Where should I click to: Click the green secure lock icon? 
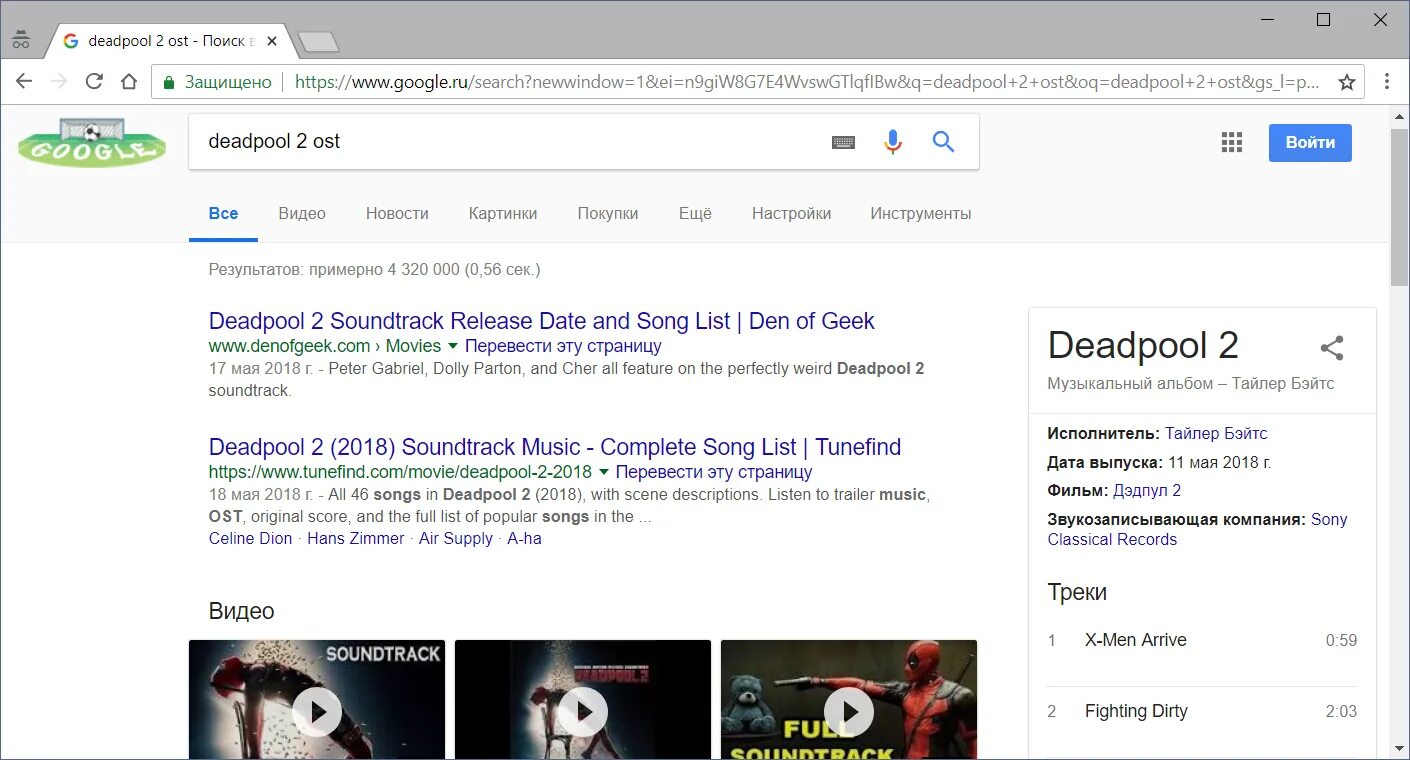169,82
